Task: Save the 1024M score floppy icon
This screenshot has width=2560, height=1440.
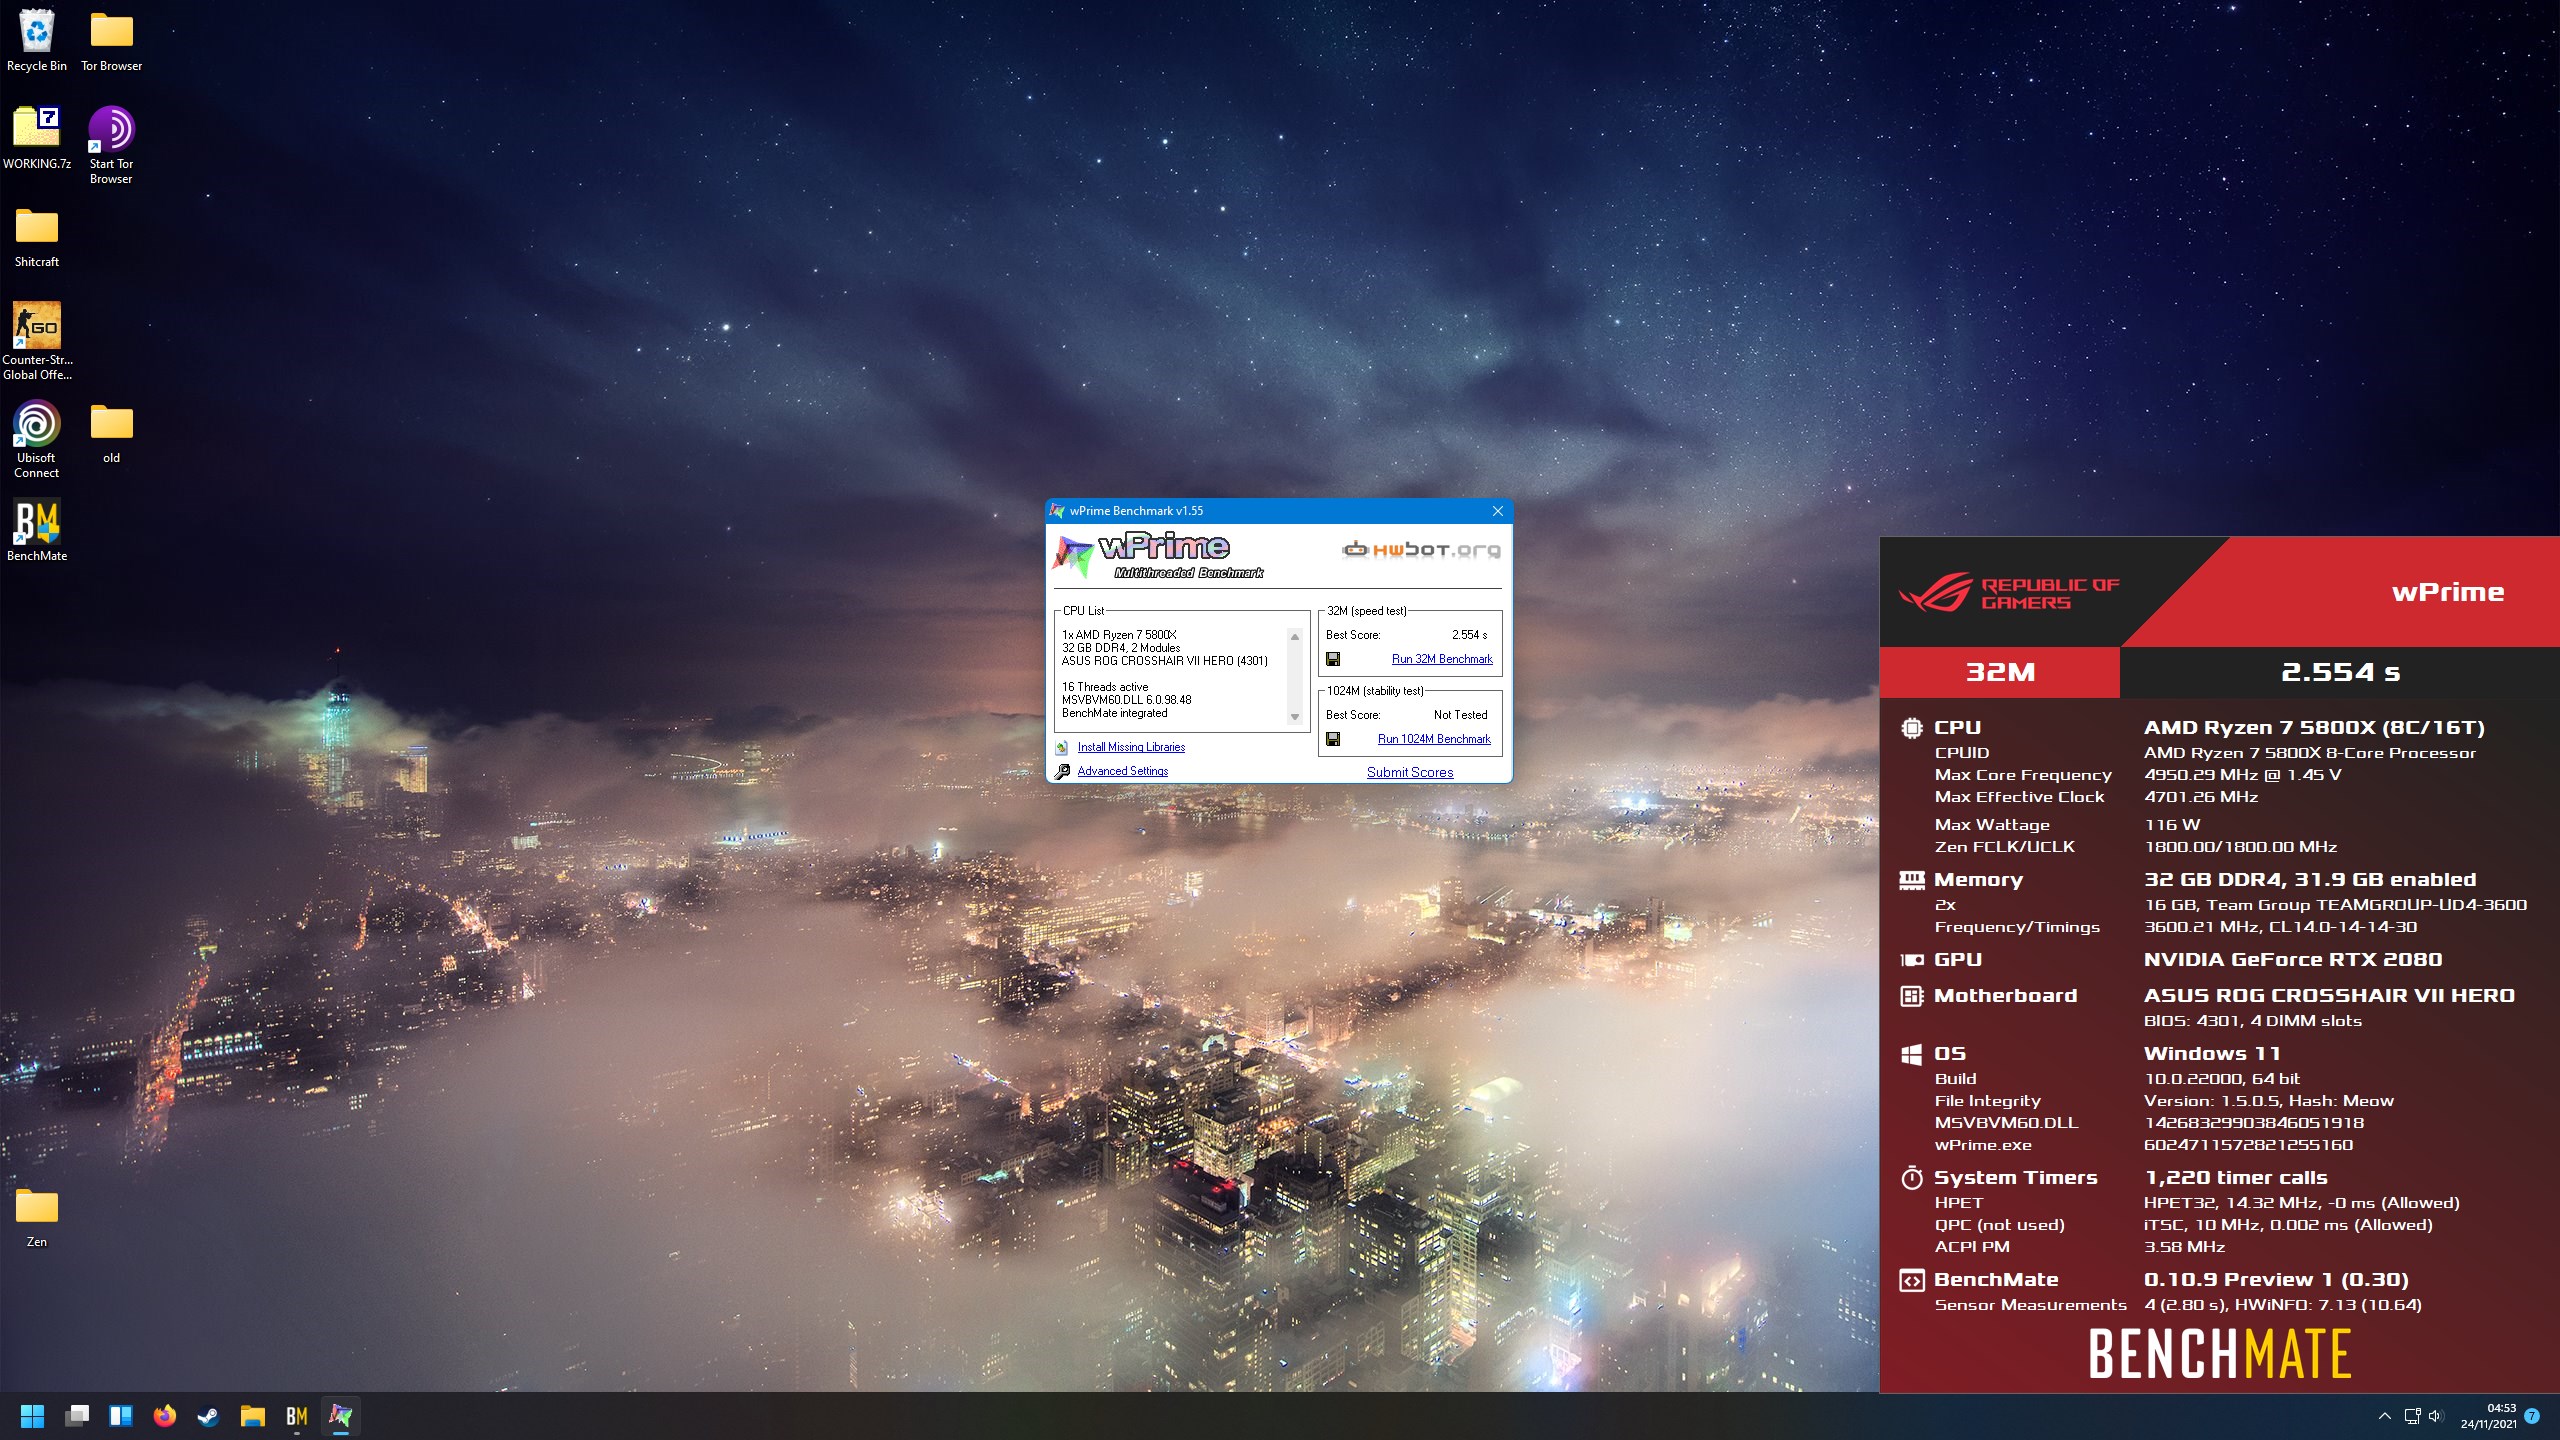Action: pyautogui.click(x=1333, y=739)
